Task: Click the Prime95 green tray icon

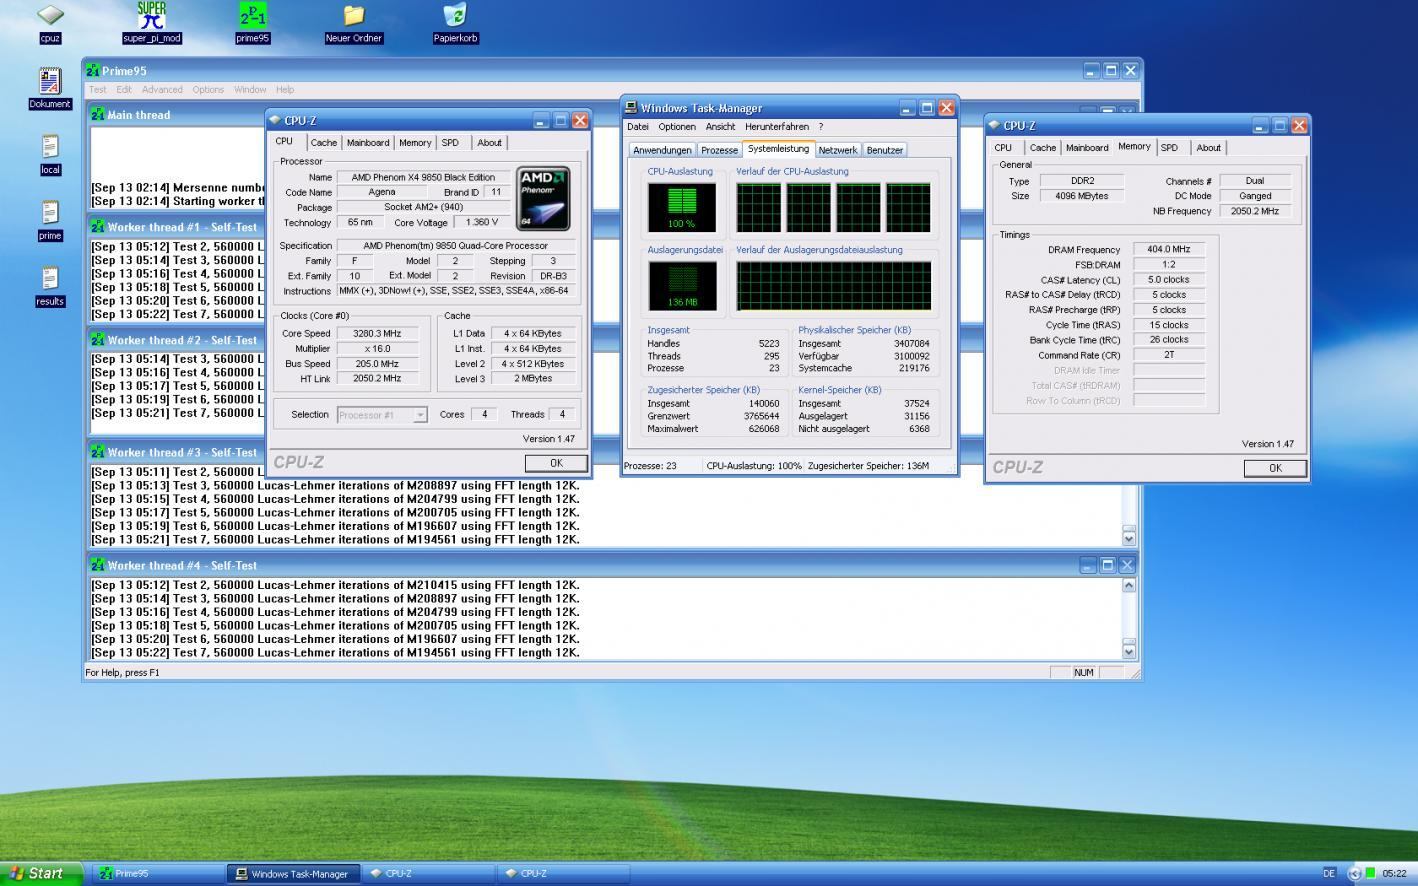Action: pyautogui.click(x=1371, y=873)
